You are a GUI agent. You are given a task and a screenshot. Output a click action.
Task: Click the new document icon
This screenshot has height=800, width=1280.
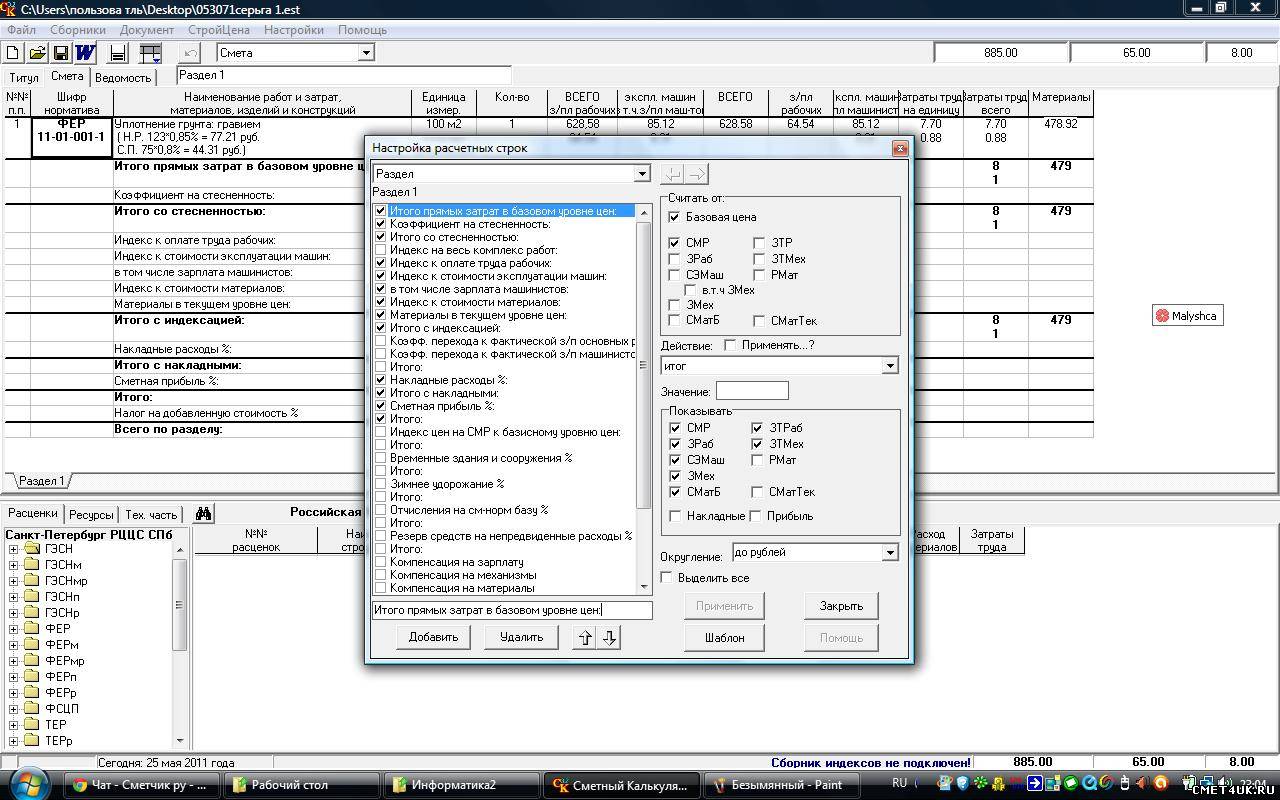(13, 53)
